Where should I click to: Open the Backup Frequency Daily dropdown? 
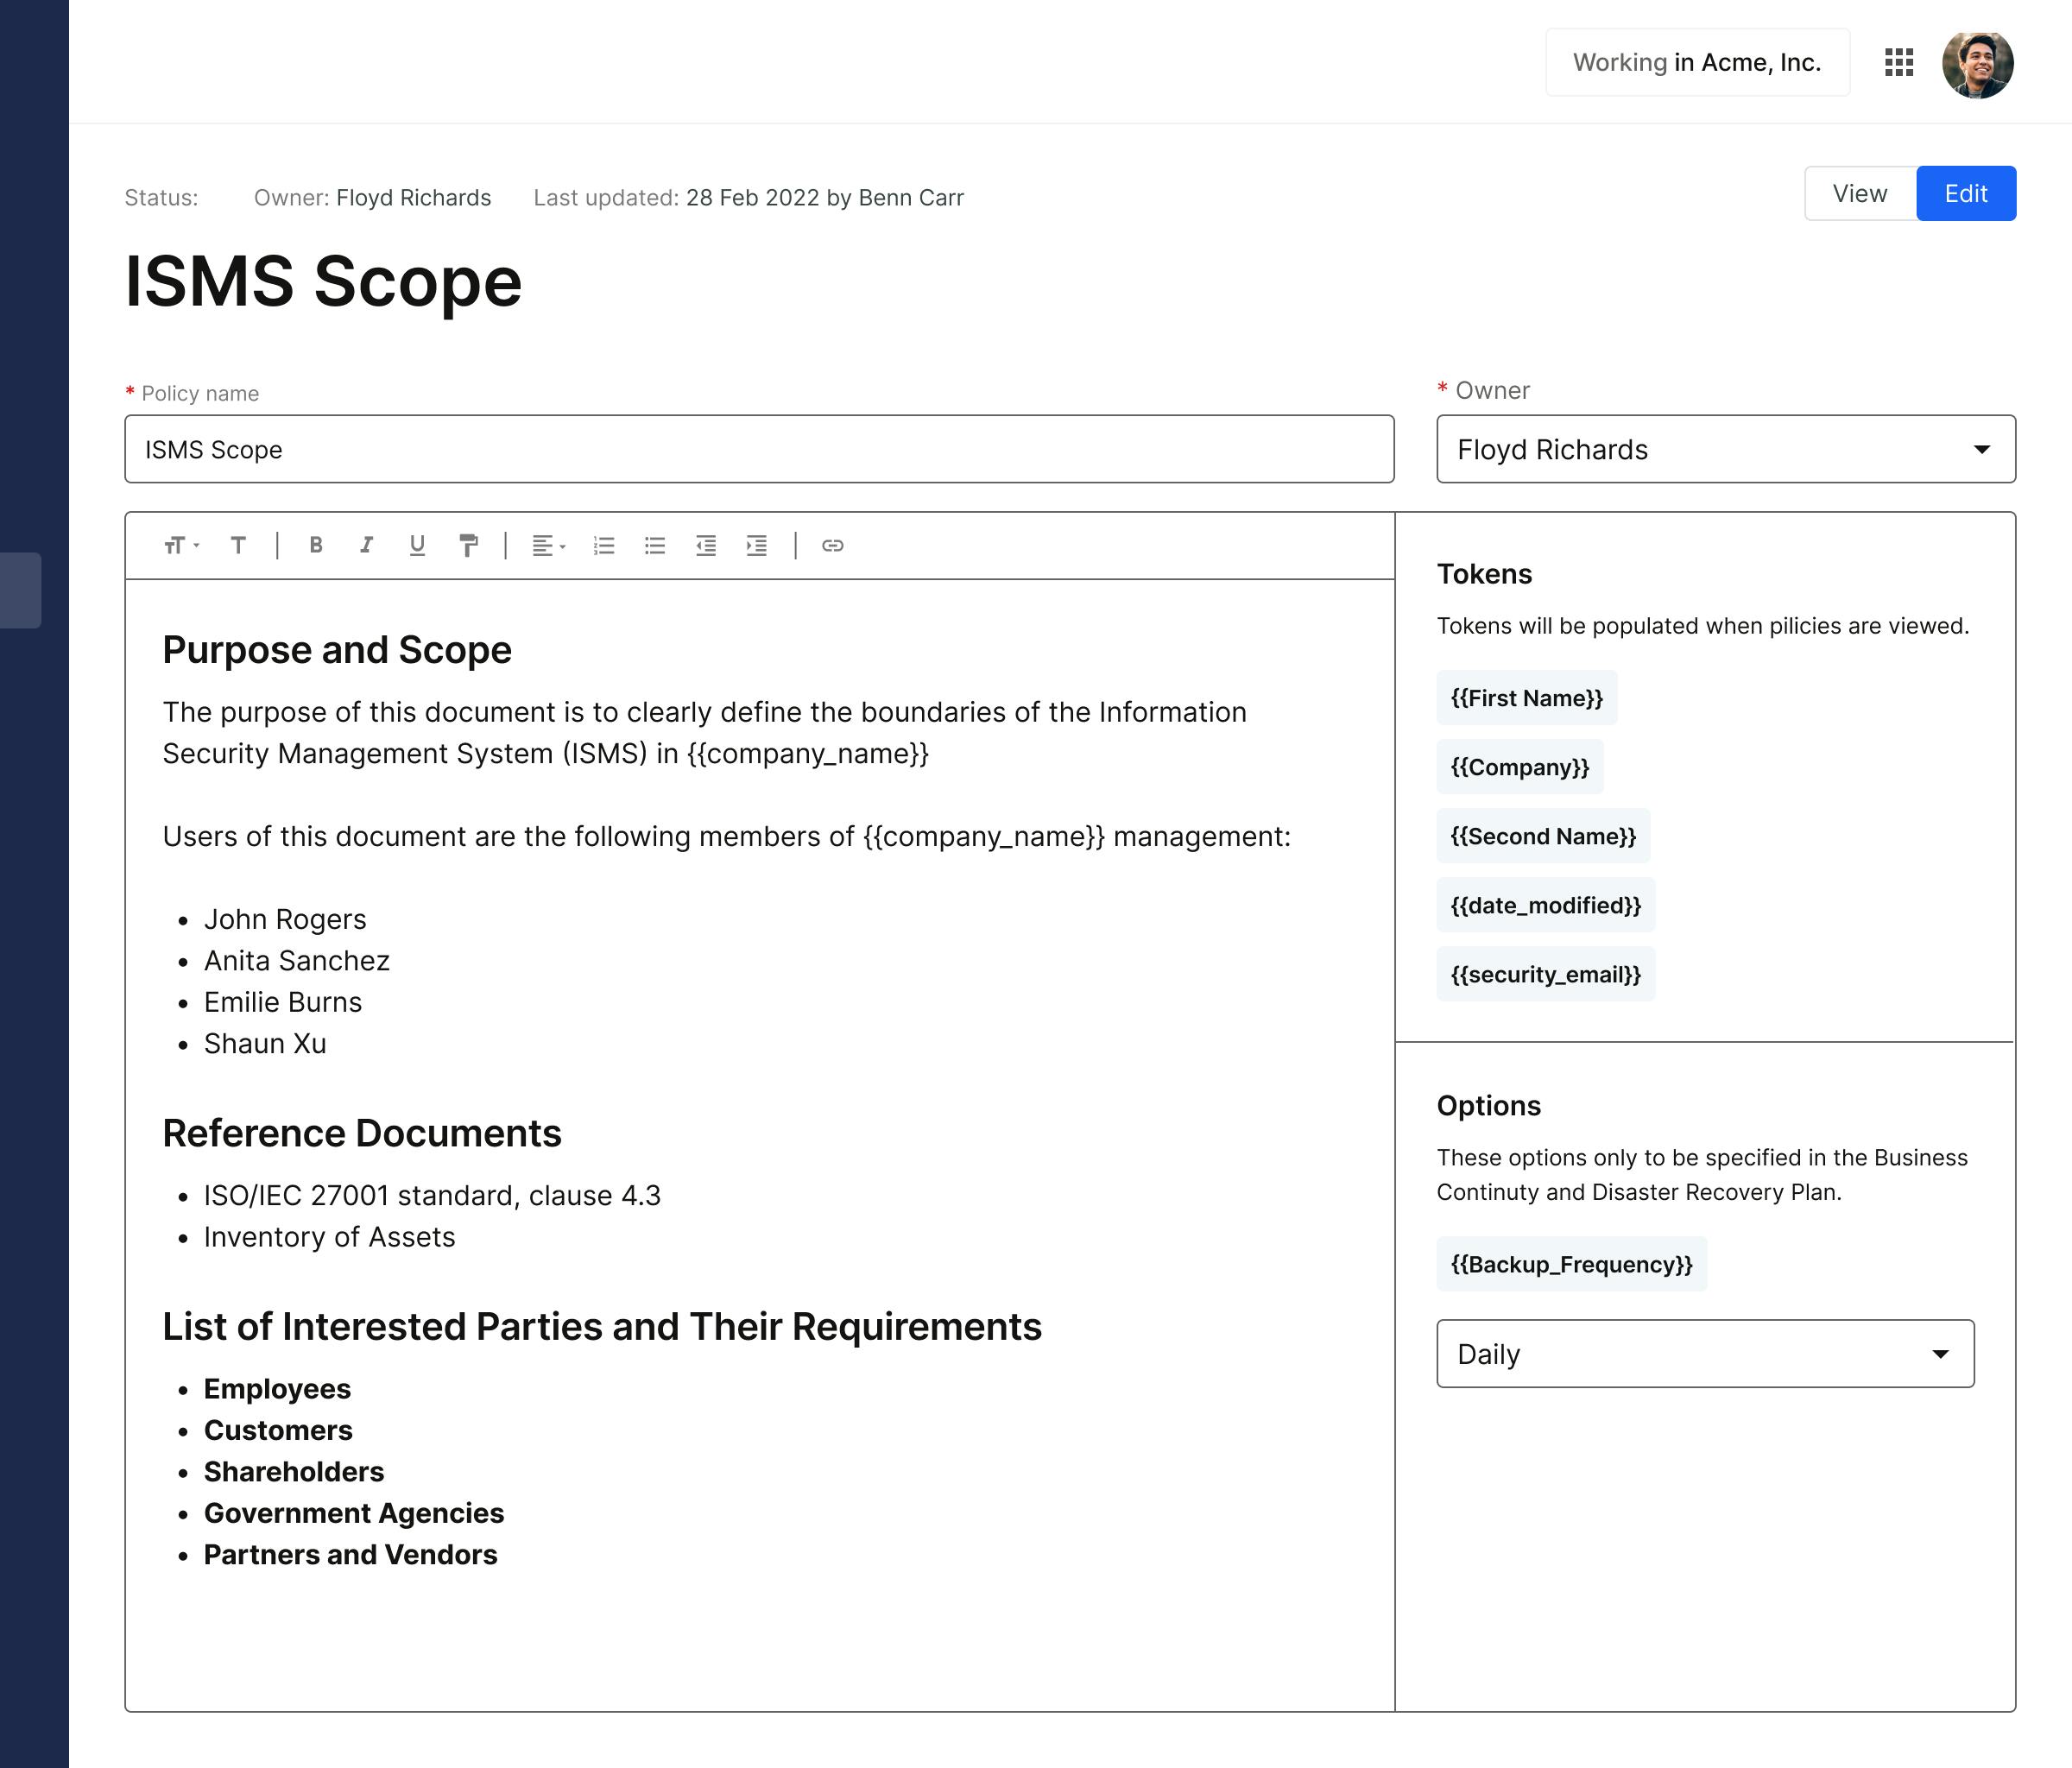[1704, 1353]
